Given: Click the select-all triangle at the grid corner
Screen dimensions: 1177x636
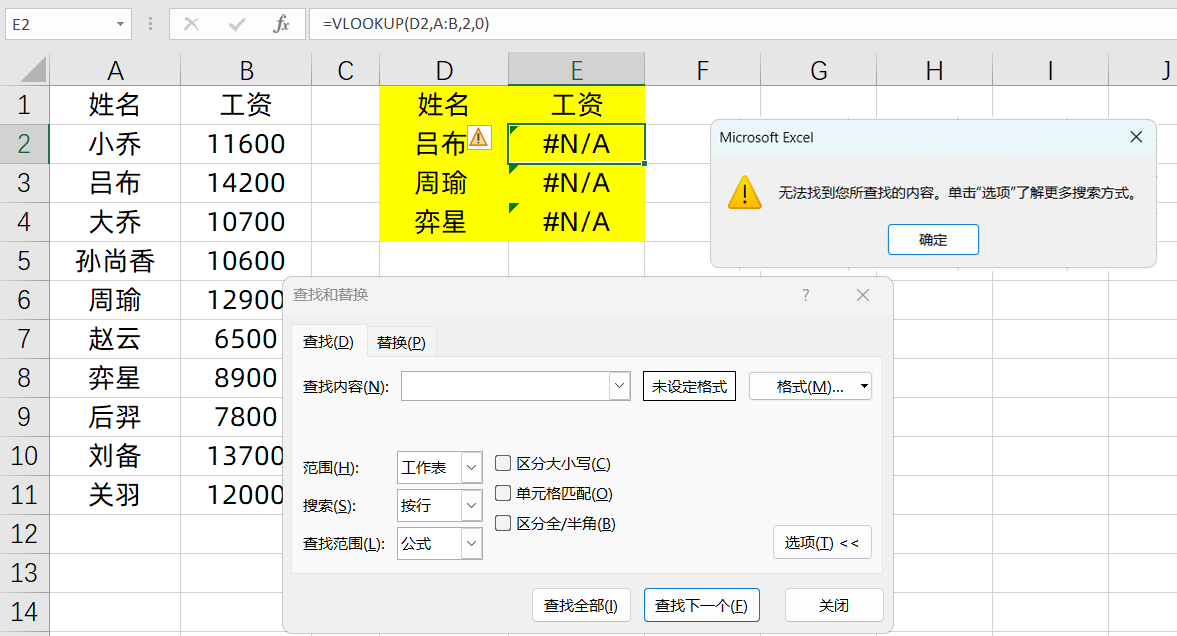Looking at the screenshot, I should click(33, 70).
